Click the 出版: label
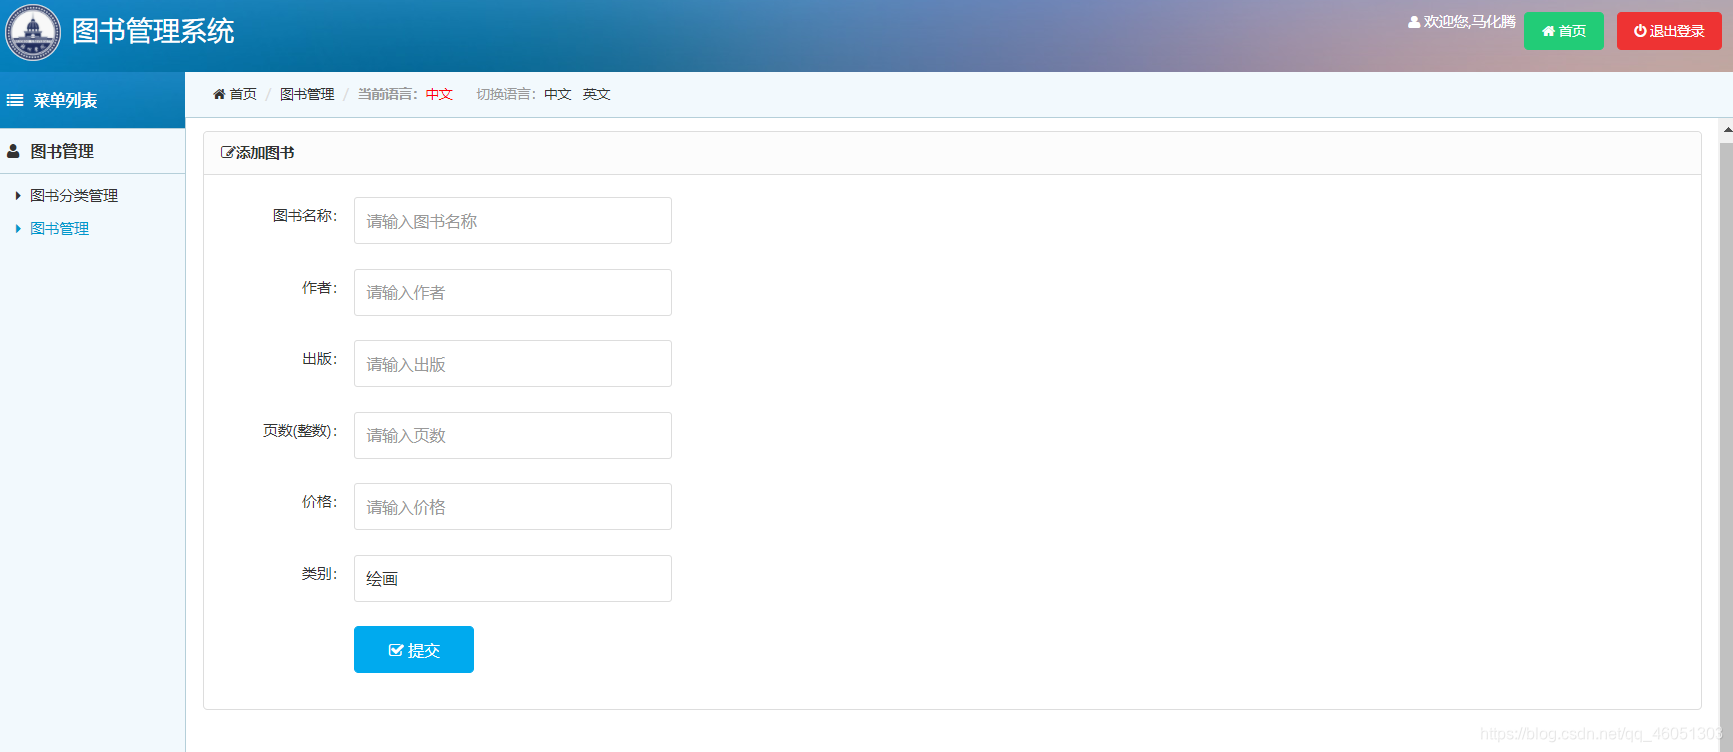Image resolution: width=1733 pixels, height=752 pixels. point(321,359)
